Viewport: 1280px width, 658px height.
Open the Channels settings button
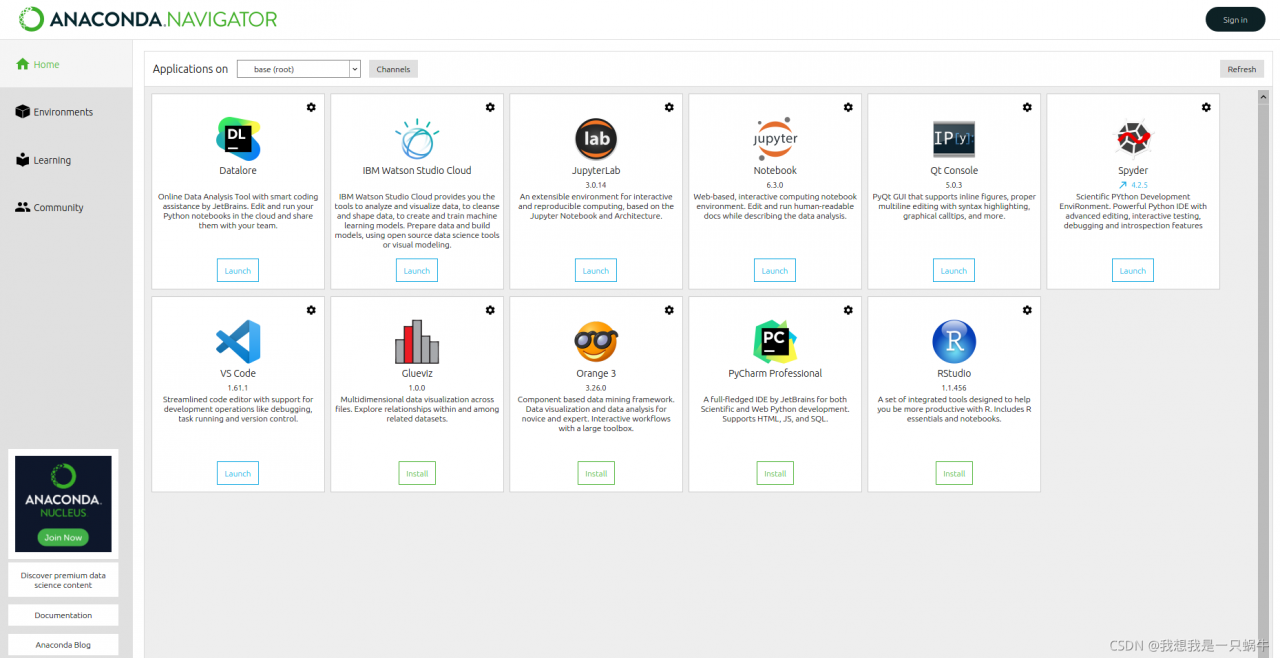(x=393, y=69)
